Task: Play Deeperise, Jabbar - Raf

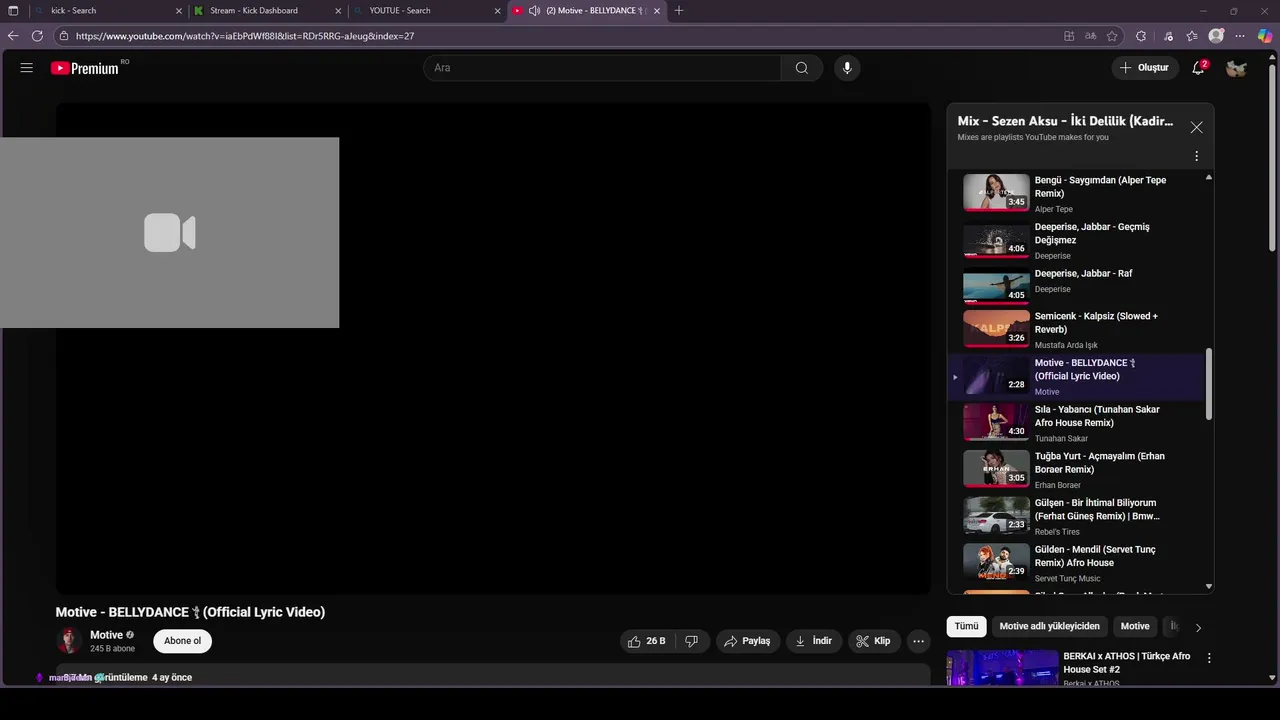Action: (1077, 286)
